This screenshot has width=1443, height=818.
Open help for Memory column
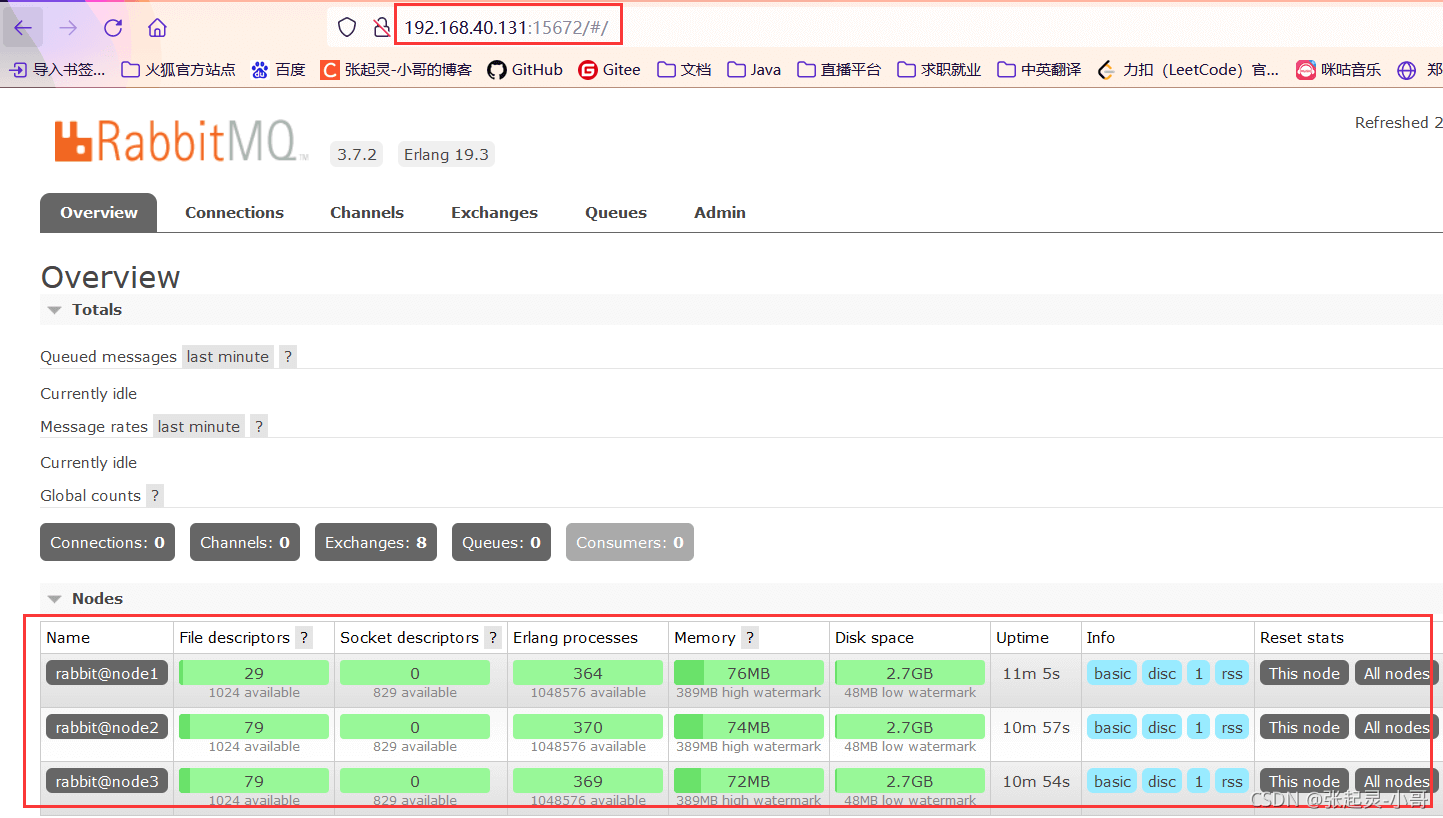point(750,638)
